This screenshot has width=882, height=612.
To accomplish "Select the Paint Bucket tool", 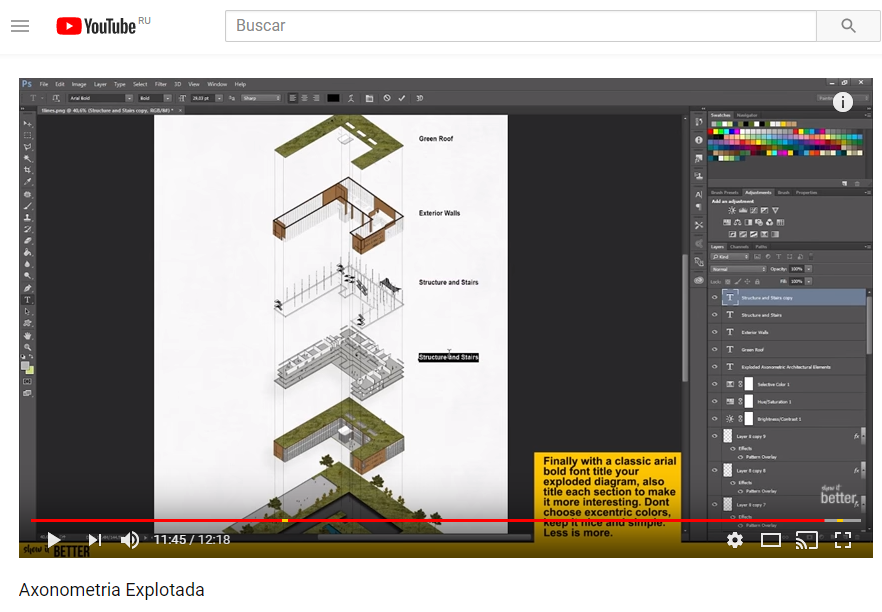I will 27,253.
